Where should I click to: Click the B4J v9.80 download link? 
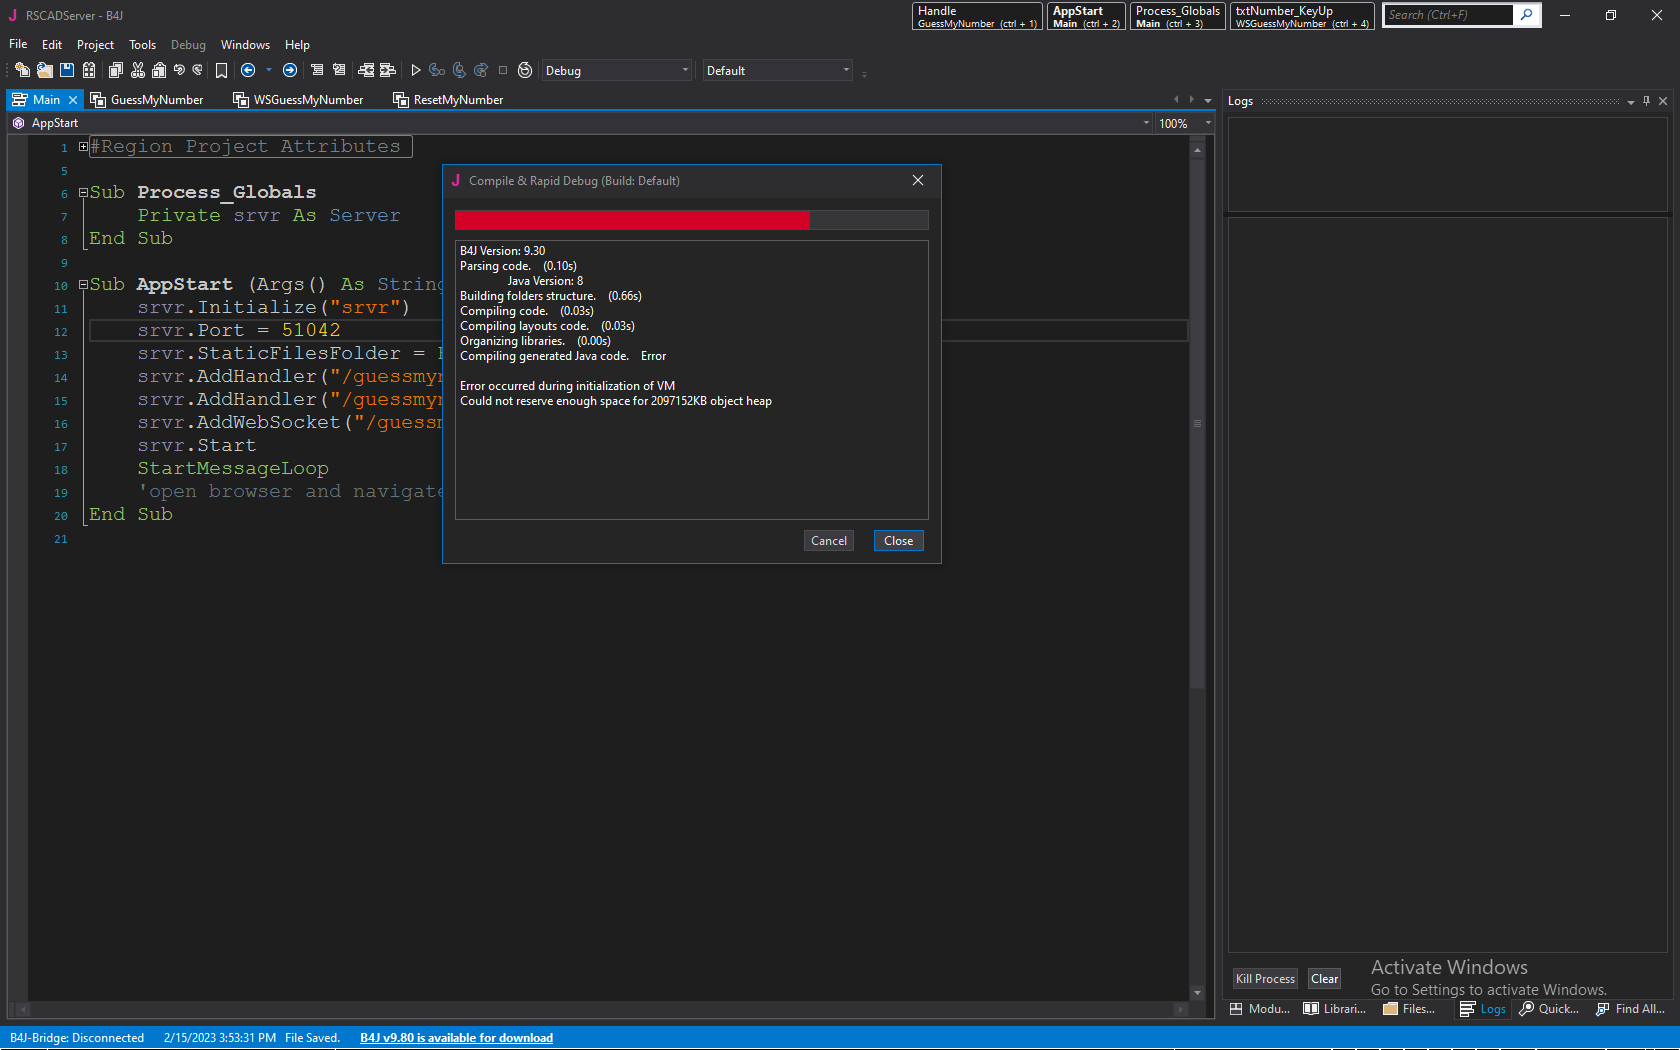click(x=456, y=1038)
